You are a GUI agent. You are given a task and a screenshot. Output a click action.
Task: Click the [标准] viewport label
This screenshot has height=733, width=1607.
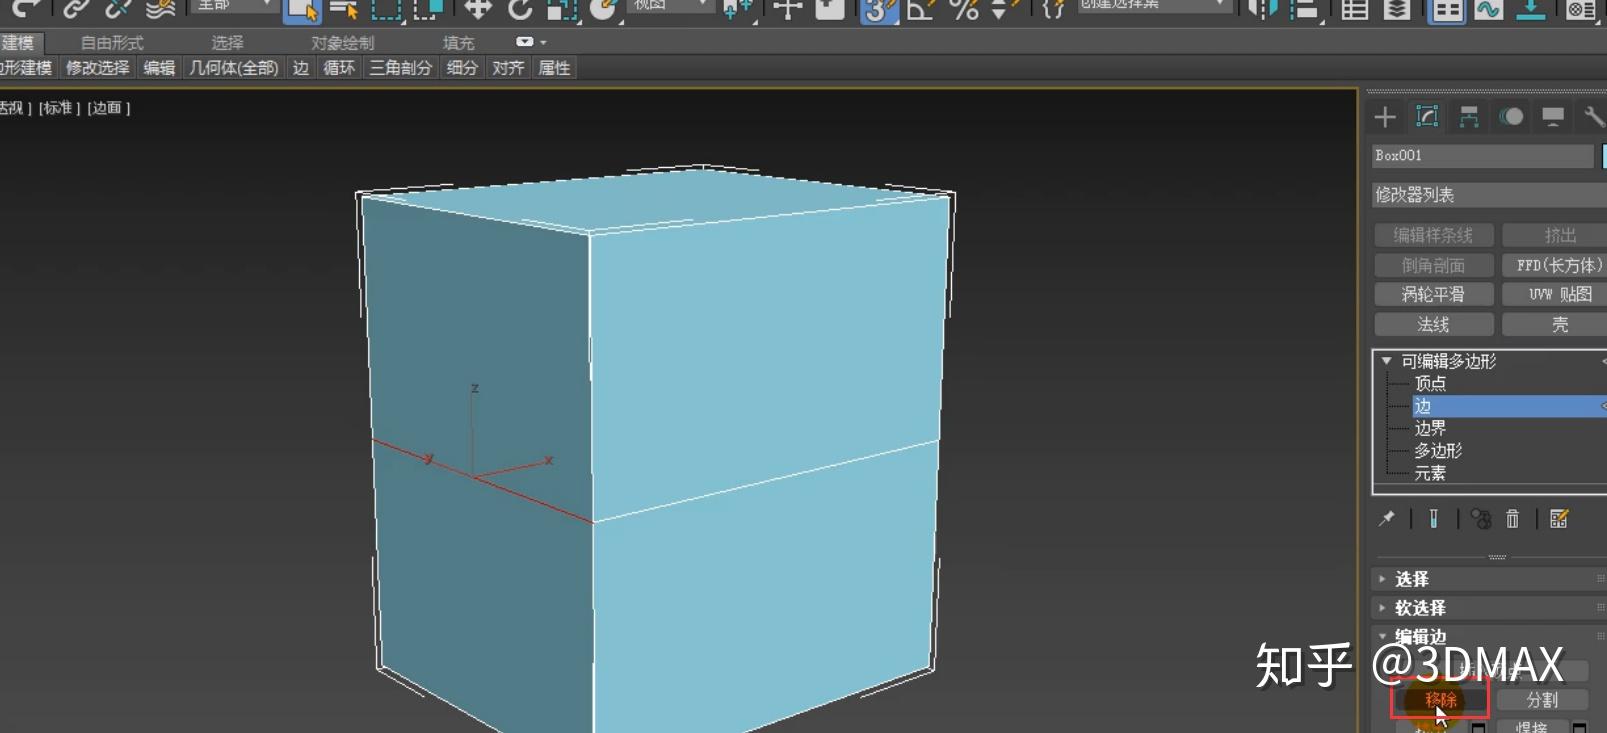[x=59, y=108]
